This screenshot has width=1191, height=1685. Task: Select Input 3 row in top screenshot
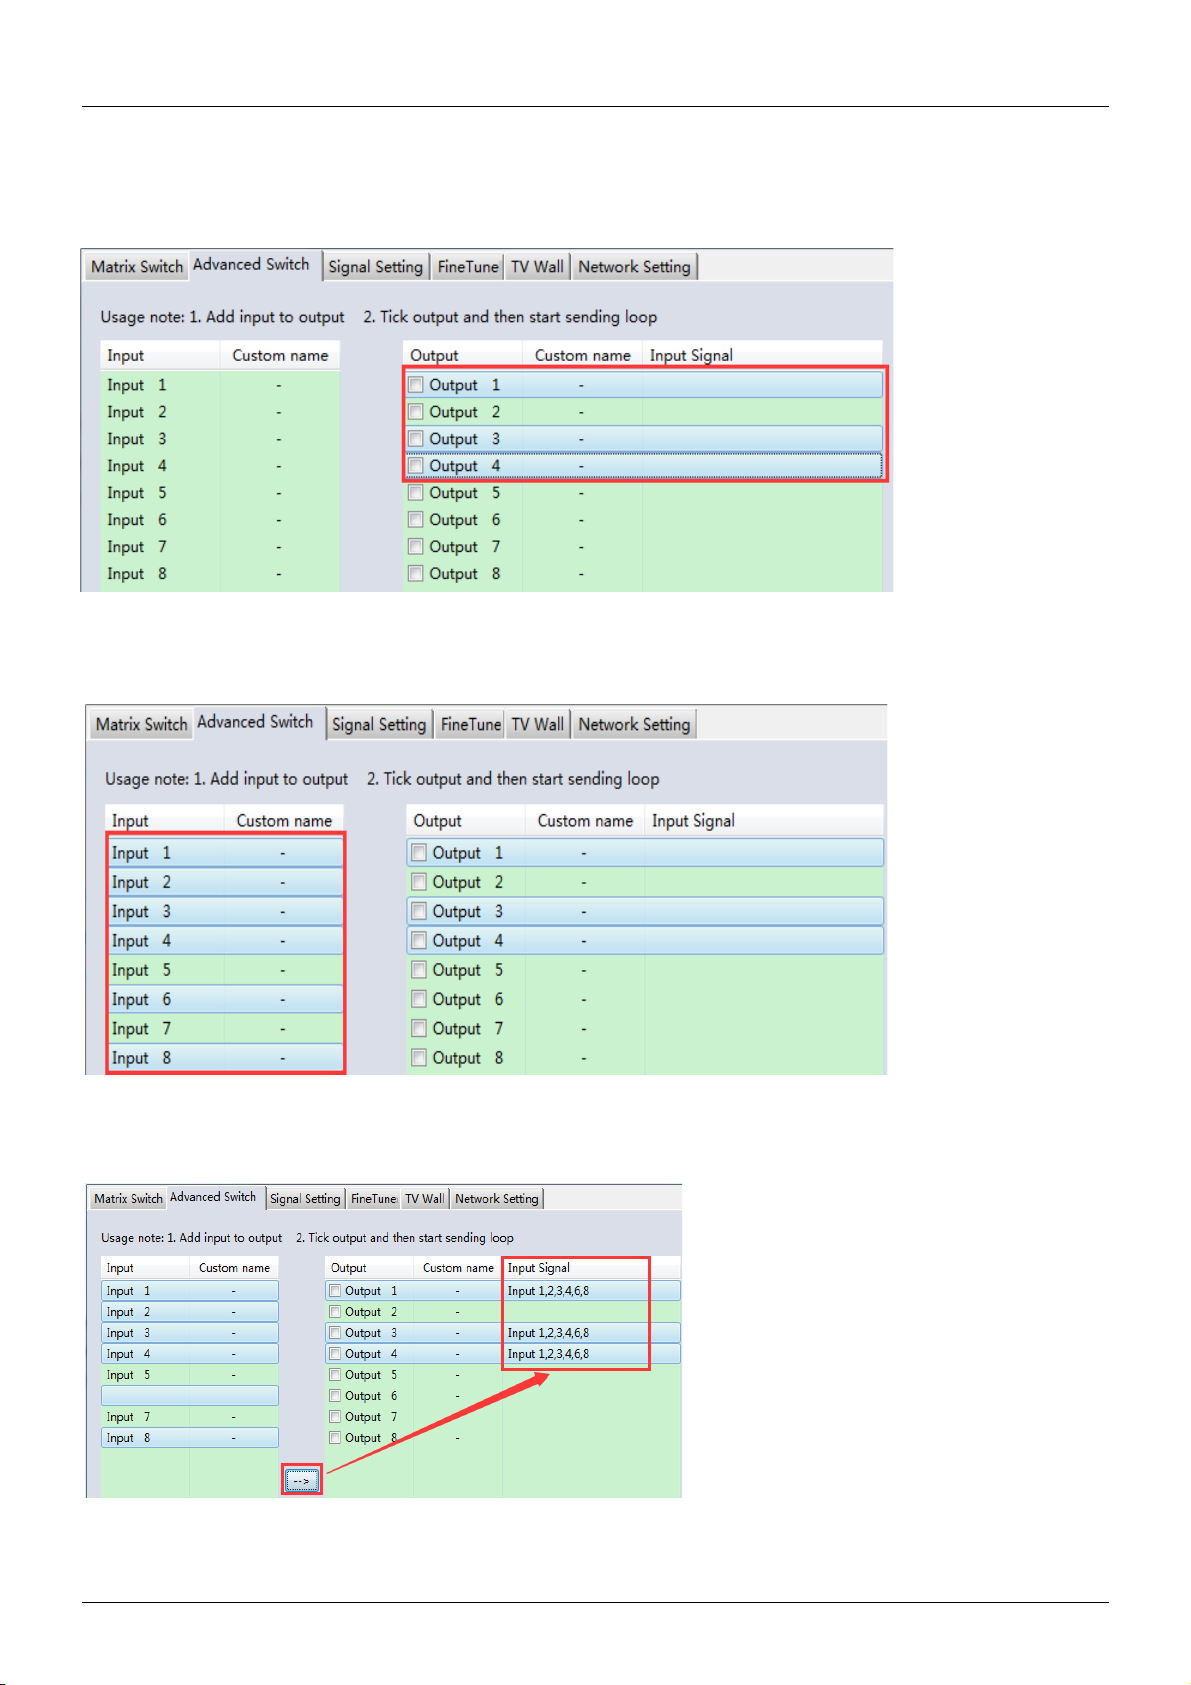[x=220, y=439]
